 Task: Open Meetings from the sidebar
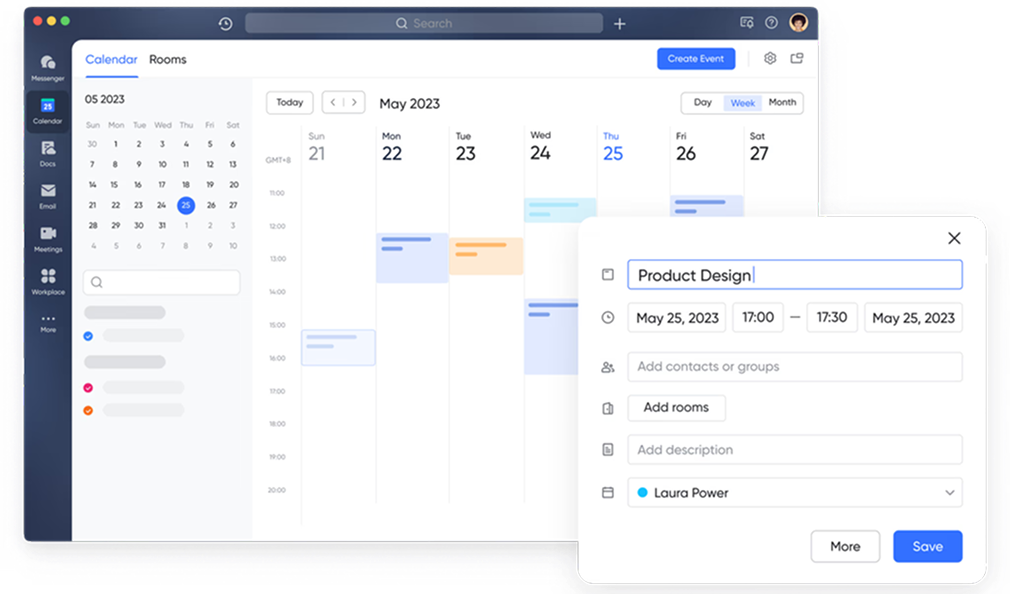(x=48, y=239)
